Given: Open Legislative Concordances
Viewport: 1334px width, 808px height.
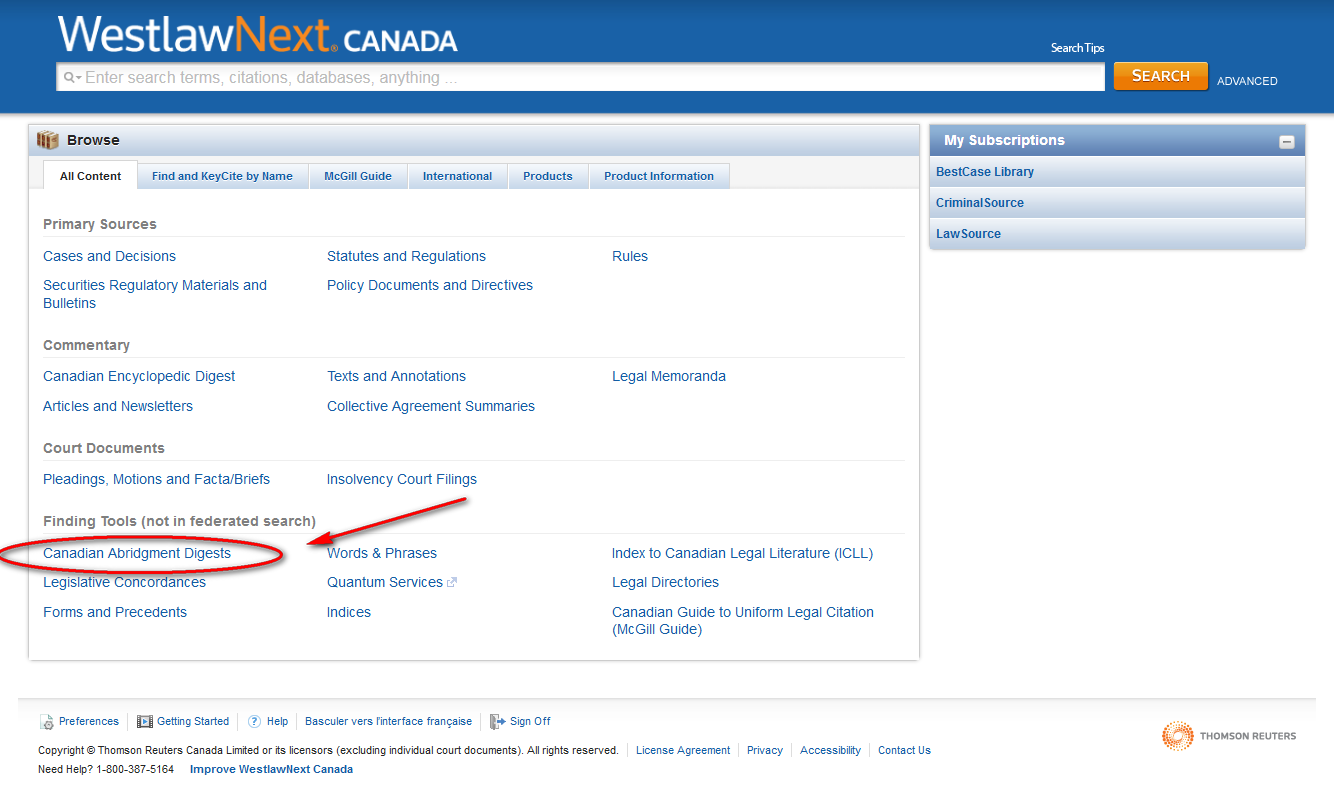Looking at the screenshot, I should tap(124, 582).
